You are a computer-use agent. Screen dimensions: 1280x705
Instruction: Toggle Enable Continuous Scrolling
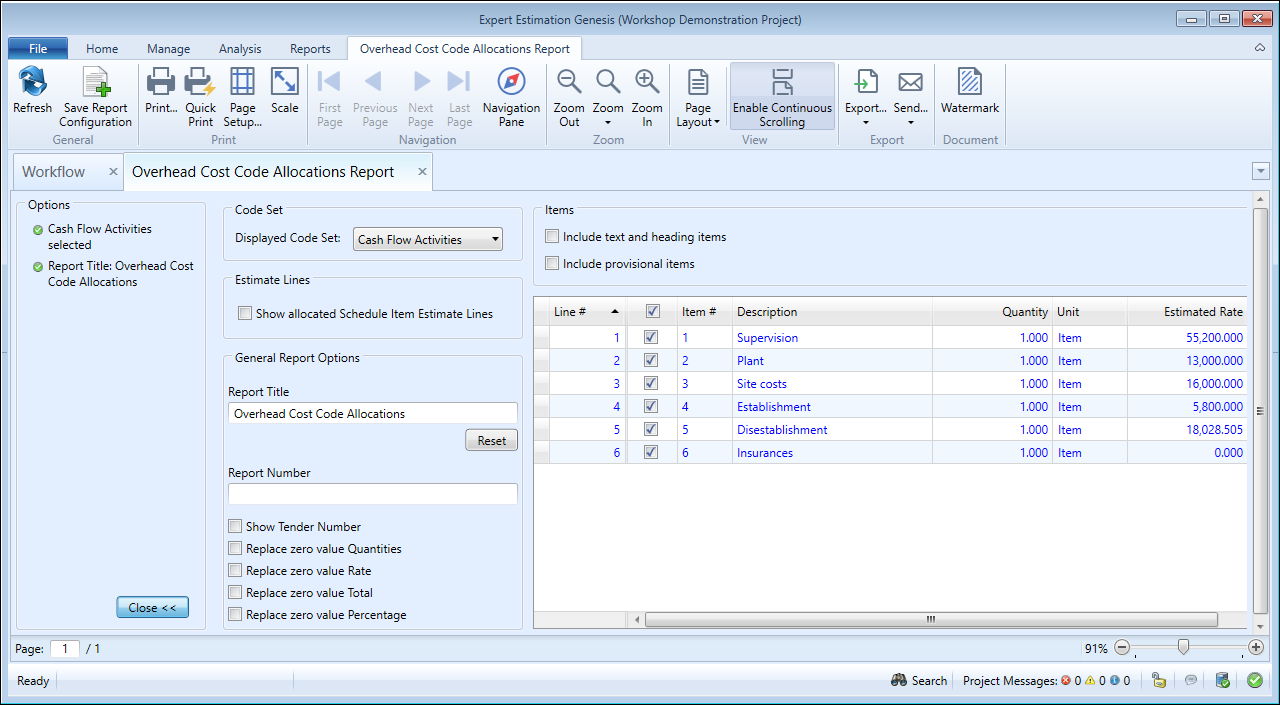coord(782,97)
